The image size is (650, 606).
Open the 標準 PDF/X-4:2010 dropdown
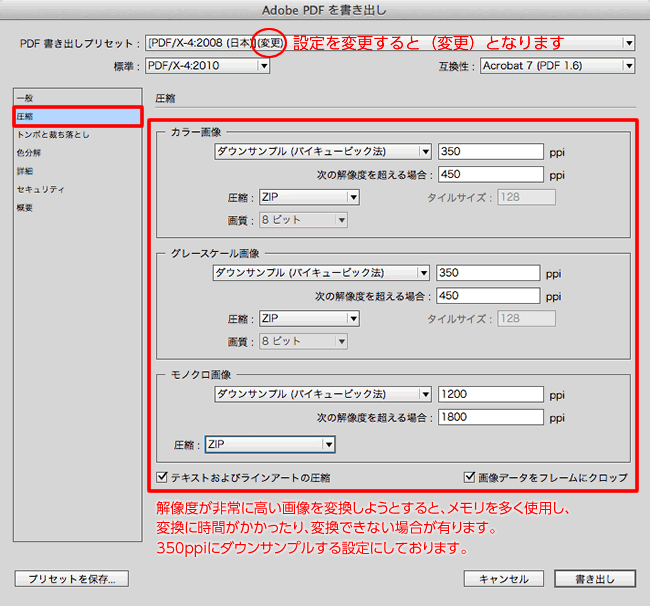click(x=207, y=65)
